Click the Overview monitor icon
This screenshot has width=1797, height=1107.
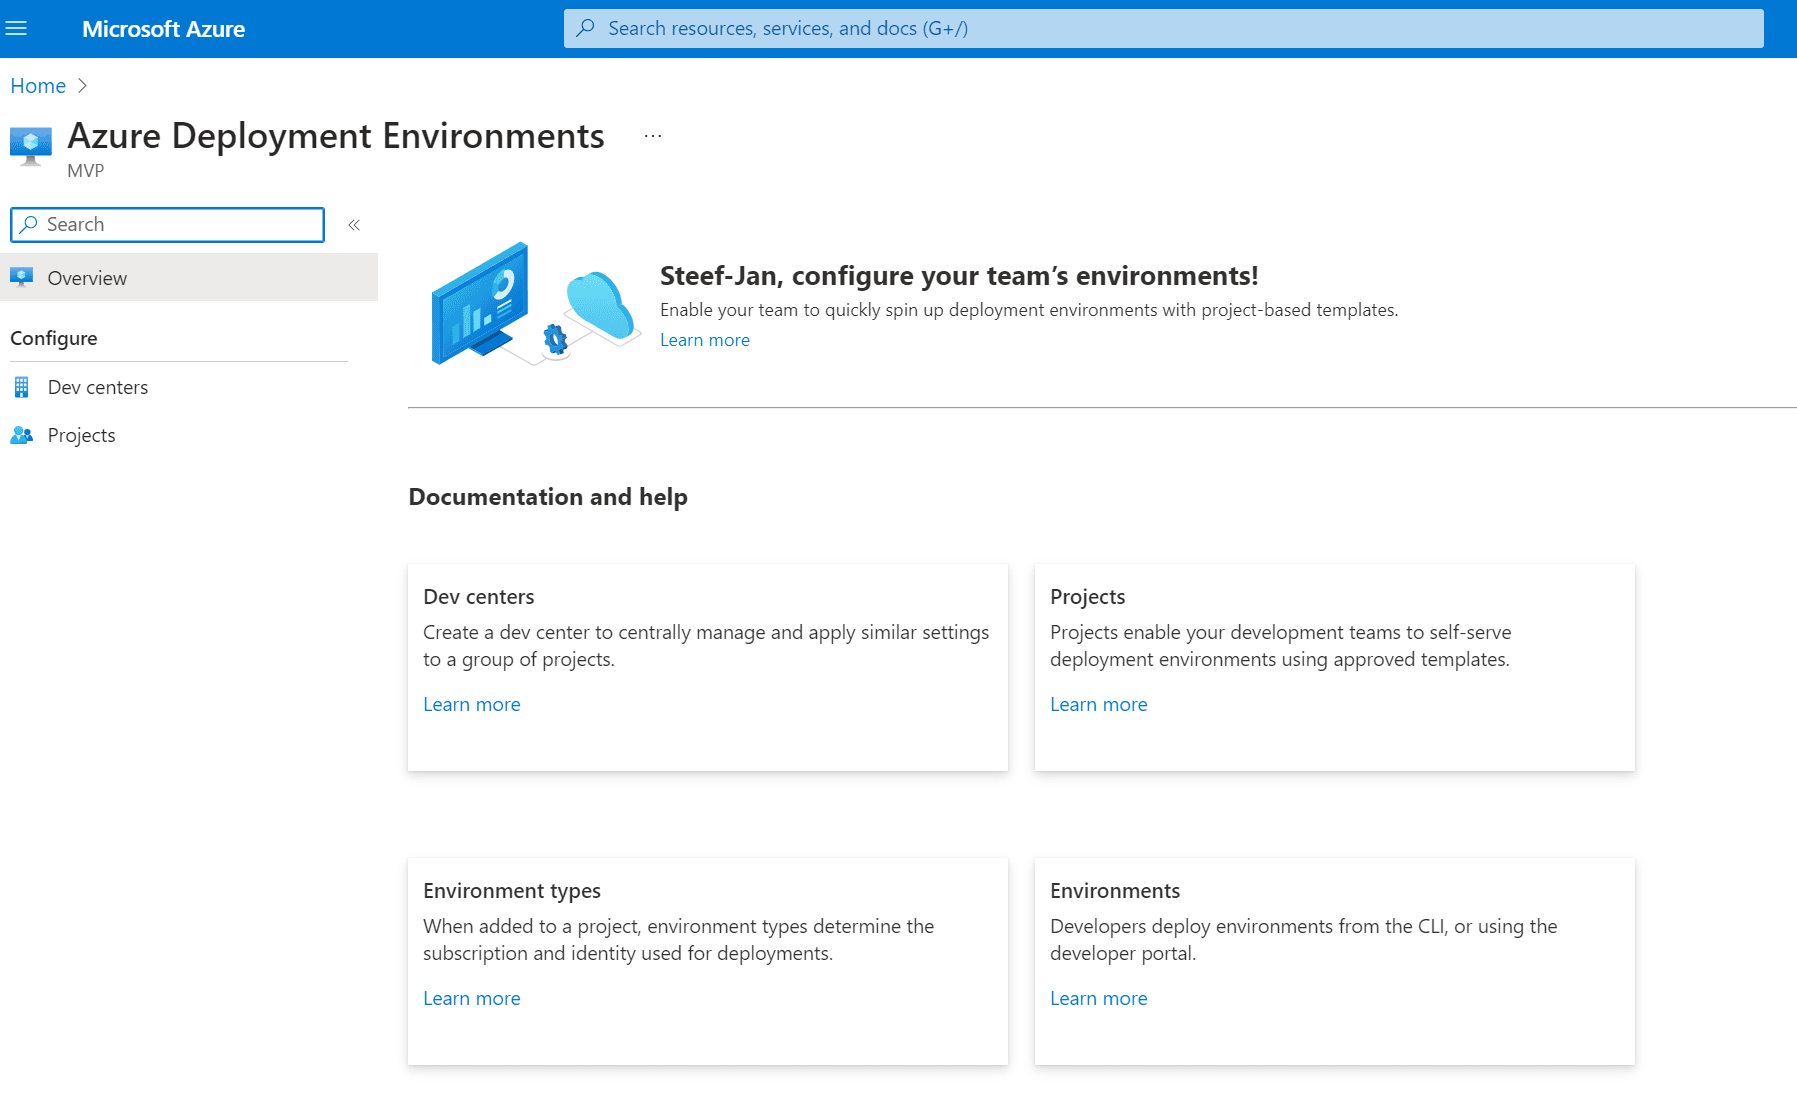click(x=21, y=277)
